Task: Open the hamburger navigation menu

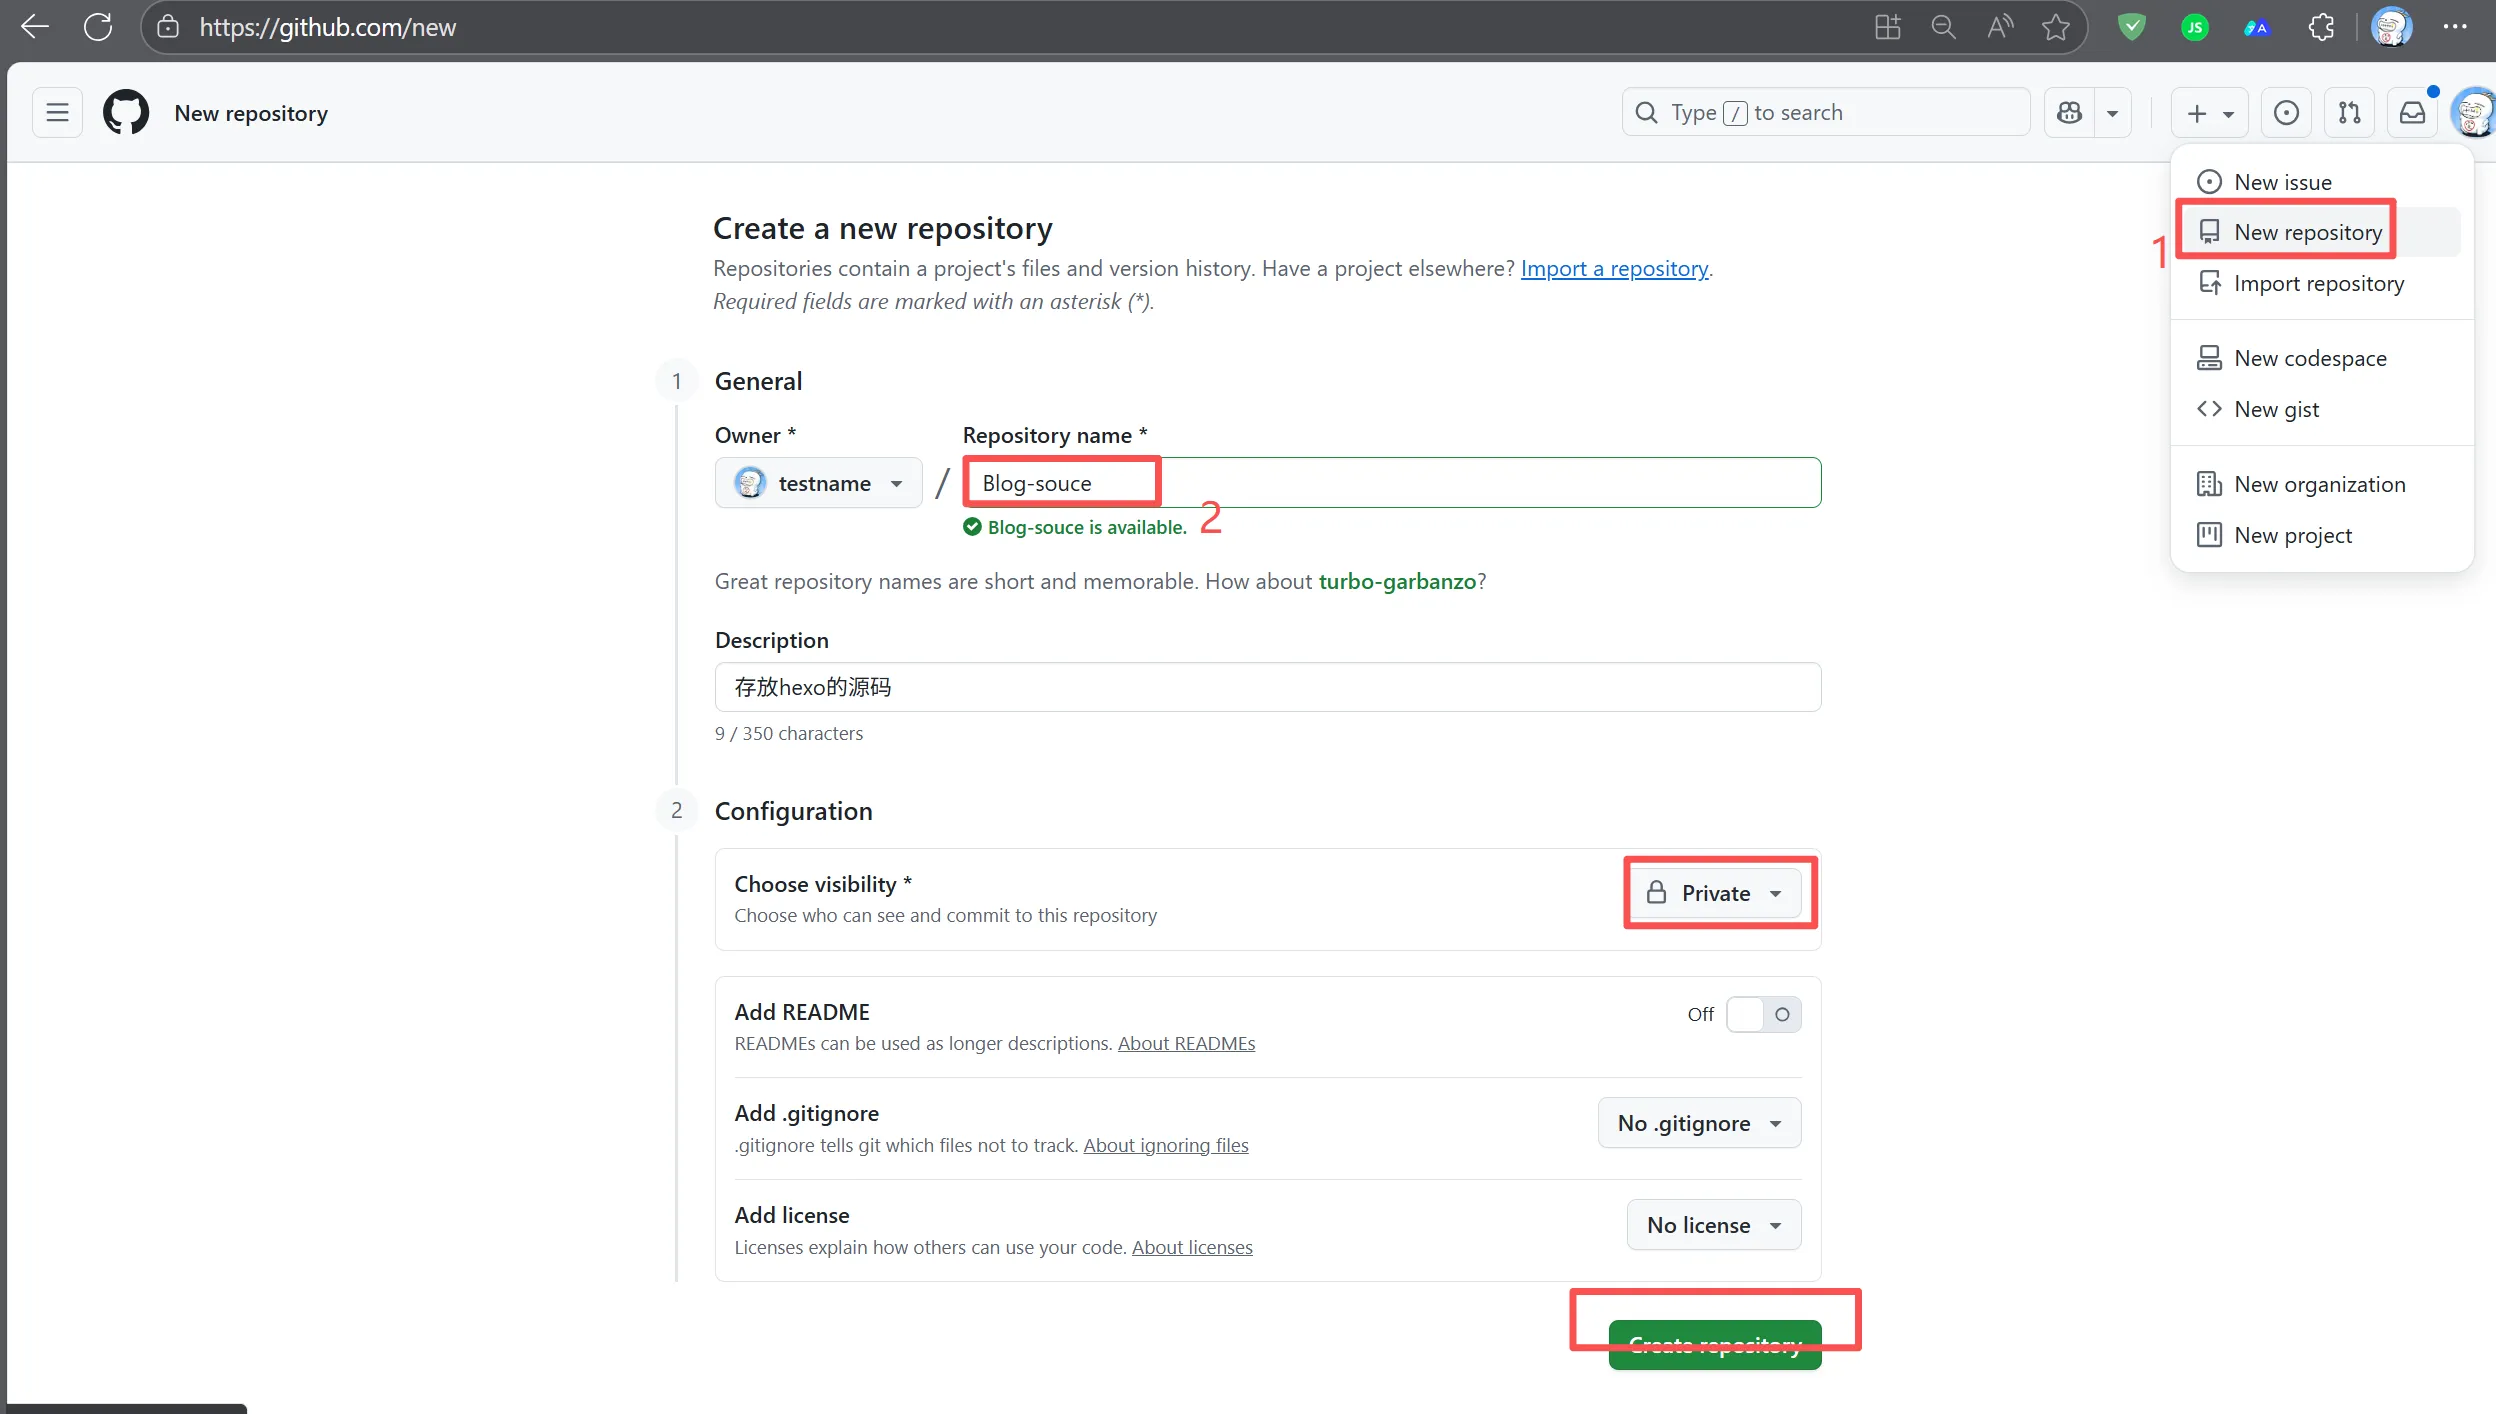Action: [57, 113]
